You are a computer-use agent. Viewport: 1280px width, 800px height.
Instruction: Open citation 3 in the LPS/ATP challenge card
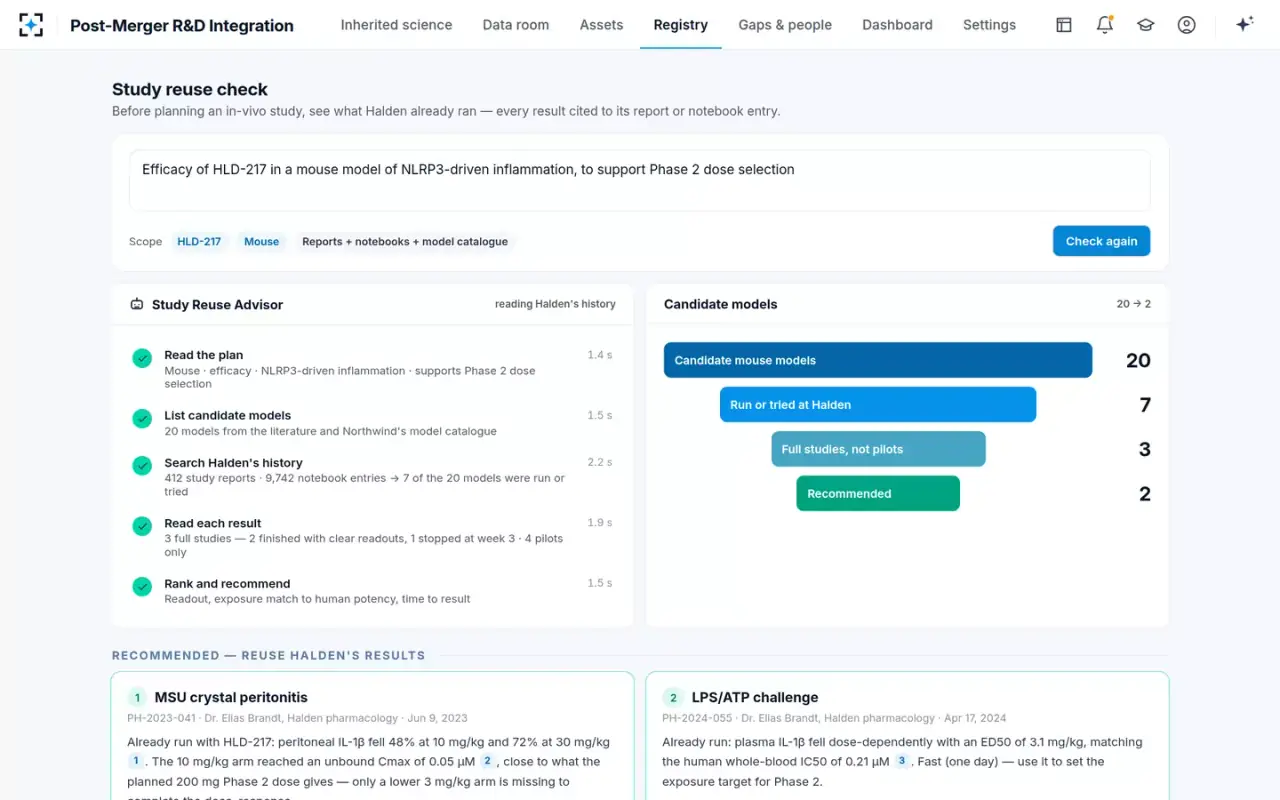coord(901,761)
